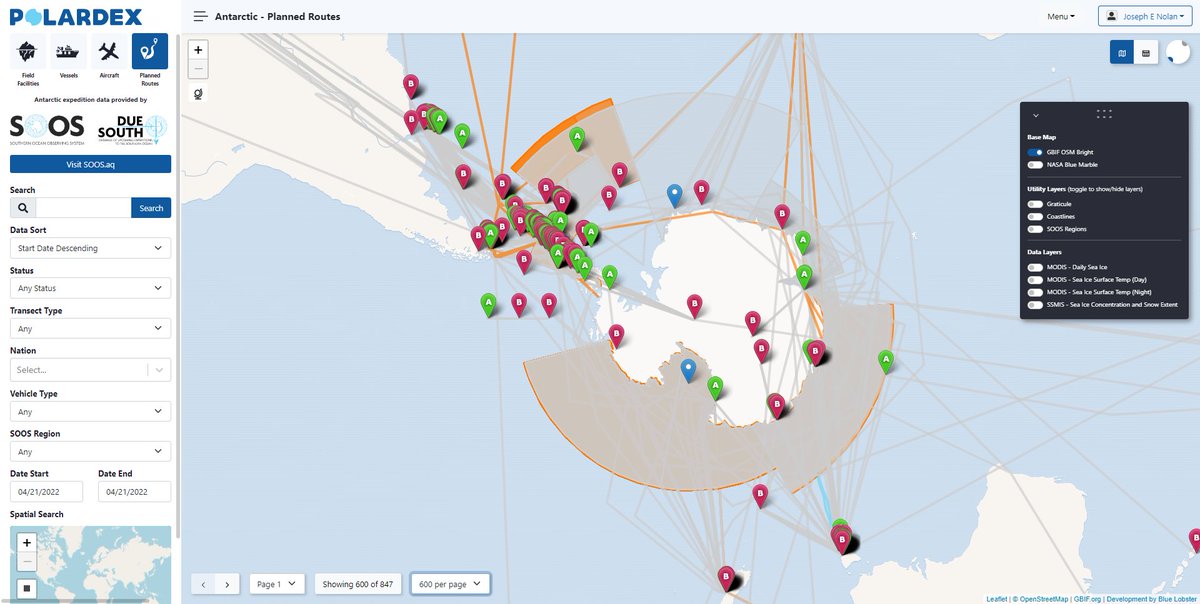Enable the NASA Blue Marble base map
This screenshot has height=604, width=1200.
pyautogui.click(x=1034, y=164)
